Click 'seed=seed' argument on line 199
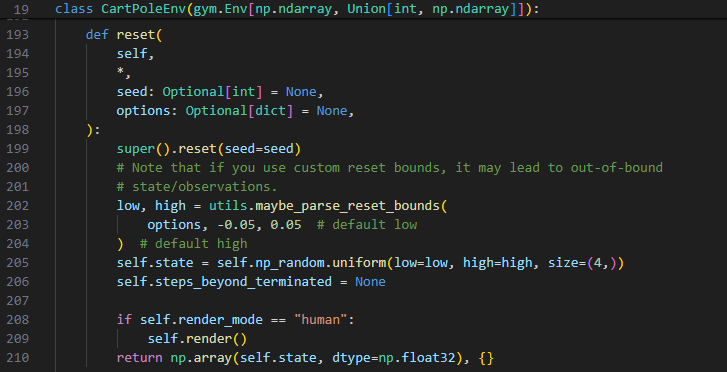Image resolution: width=727 pixels, height=372 pixels. 259,149
